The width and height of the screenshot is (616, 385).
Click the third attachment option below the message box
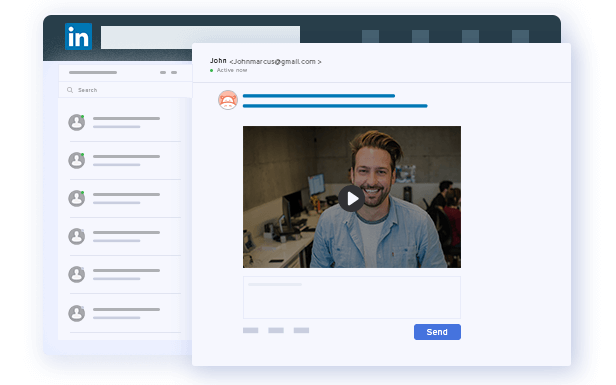(301, 330)
